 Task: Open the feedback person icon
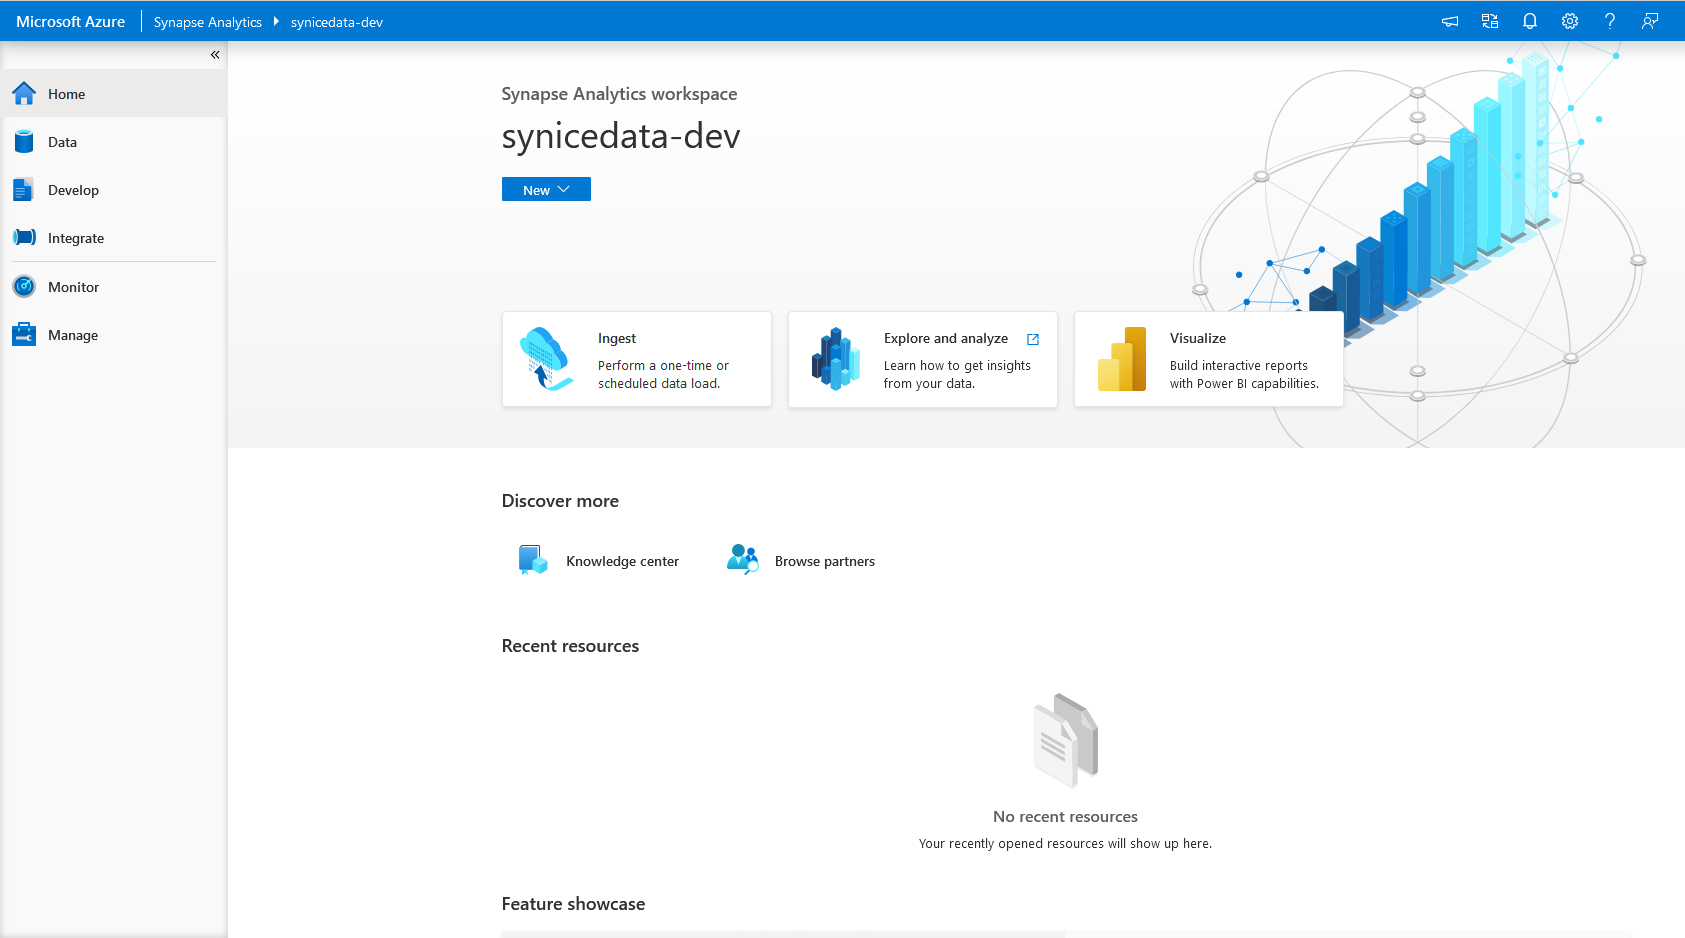tap(1650, 21)
